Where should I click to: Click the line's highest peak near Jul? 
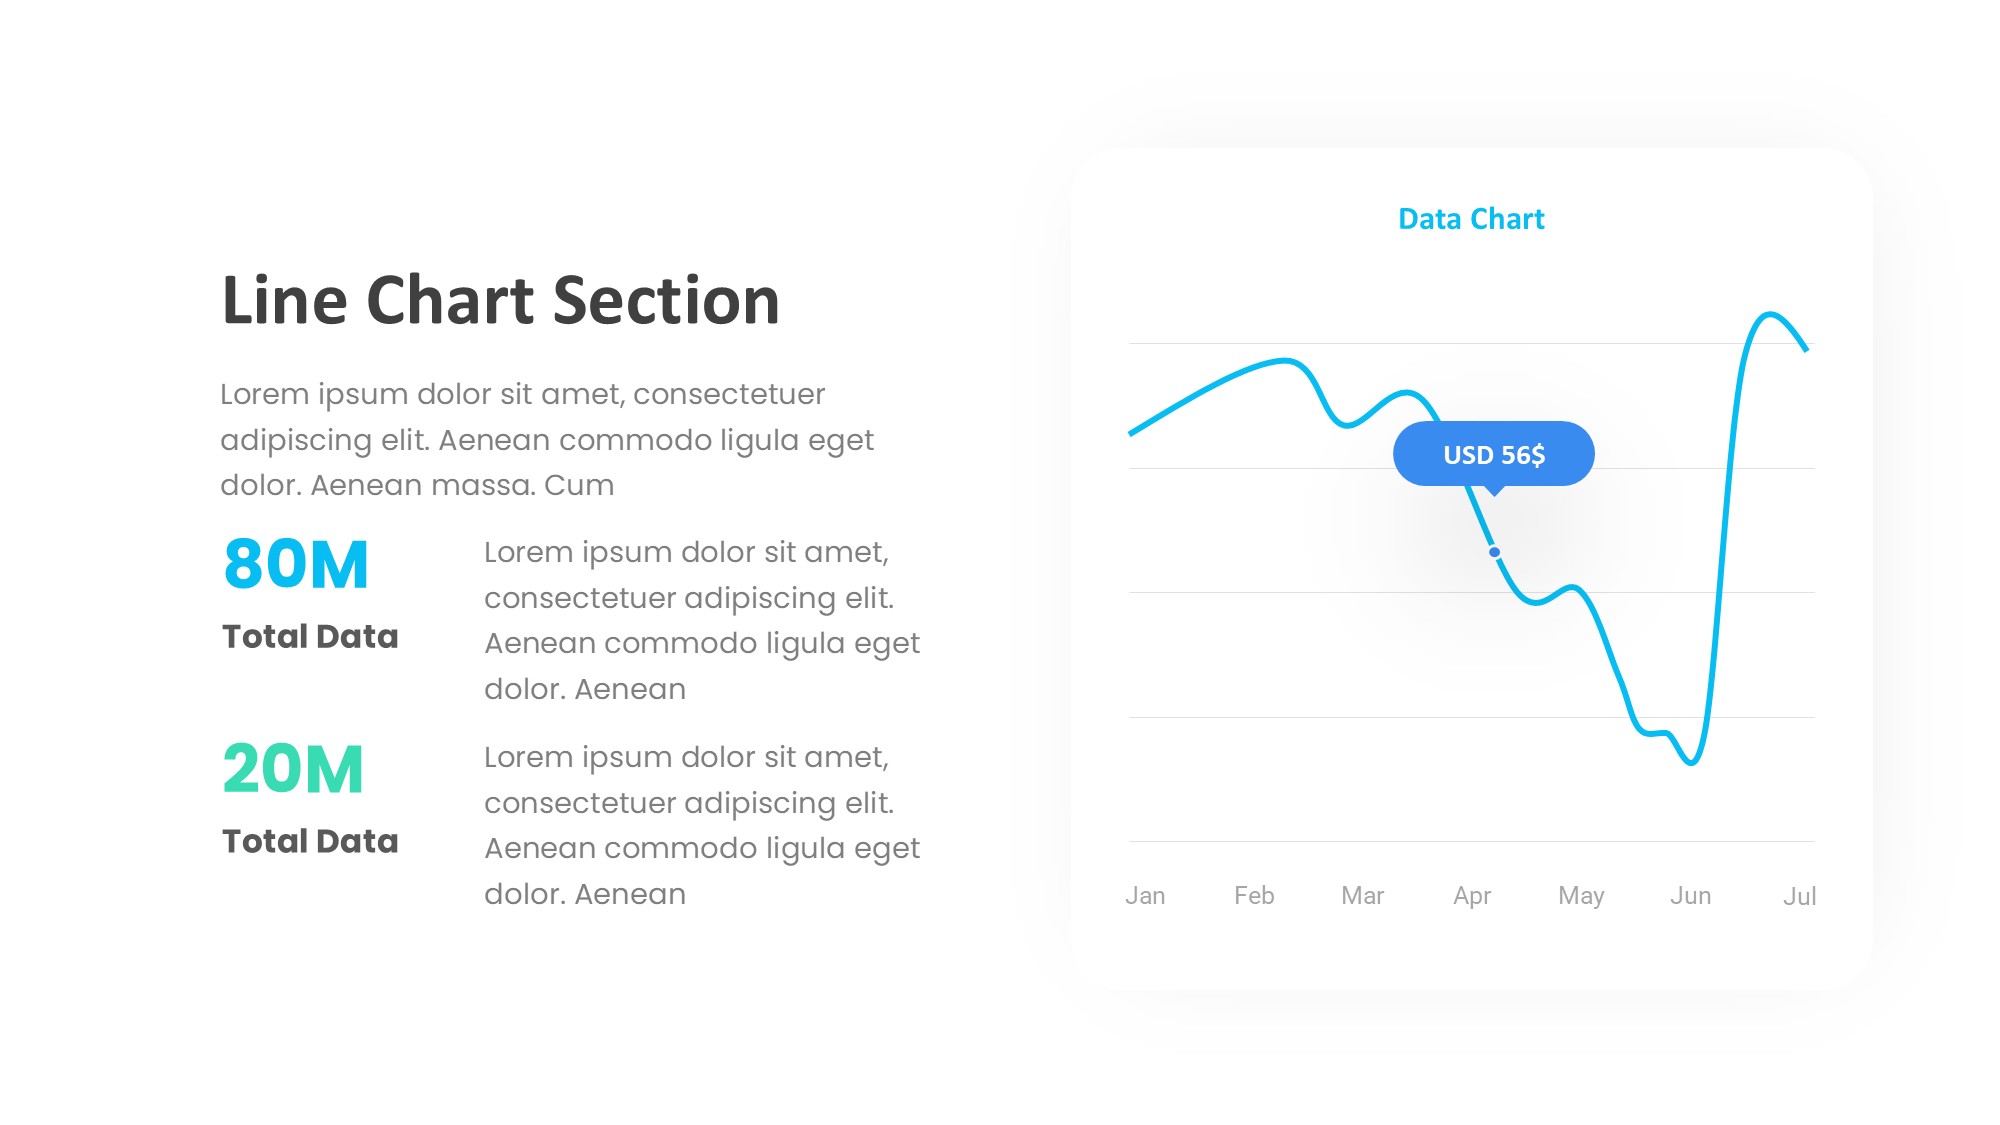(x=1770, y=314)
